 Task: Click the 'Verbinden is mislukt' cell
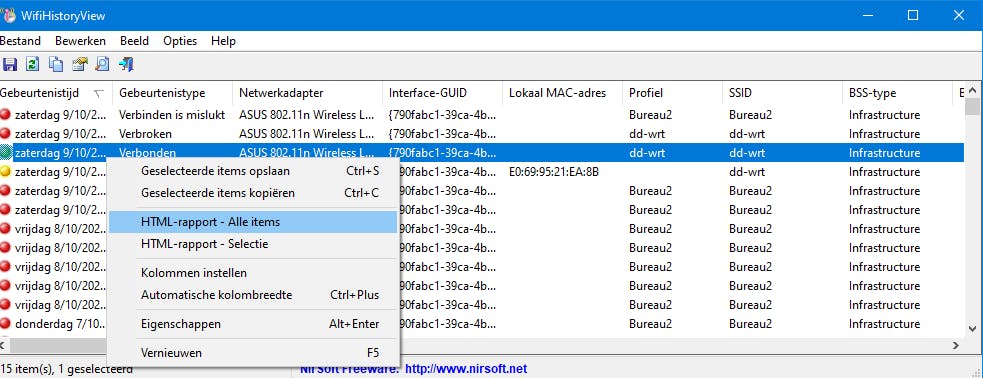pos(172,115)
